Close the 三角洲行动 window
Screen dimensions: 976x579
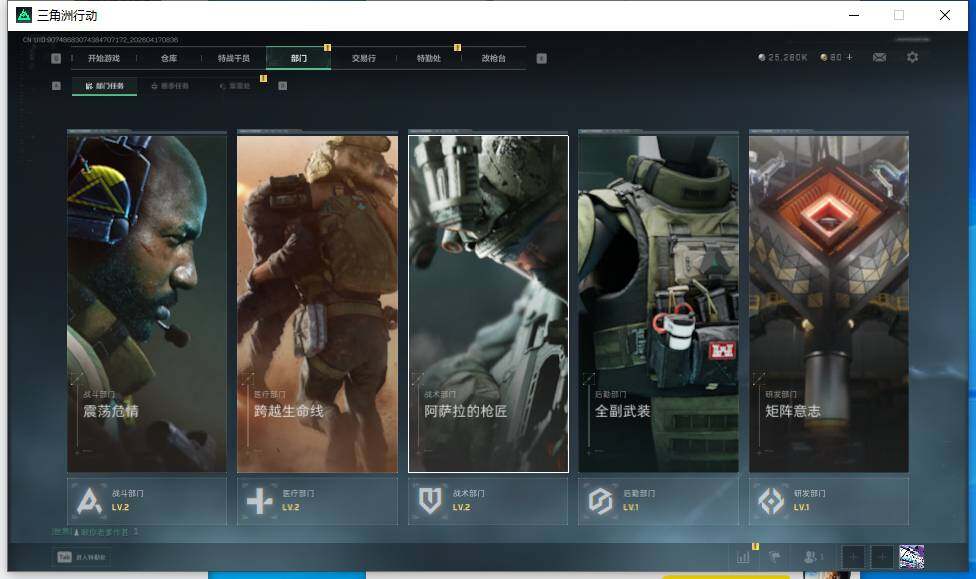click(945, 15)
